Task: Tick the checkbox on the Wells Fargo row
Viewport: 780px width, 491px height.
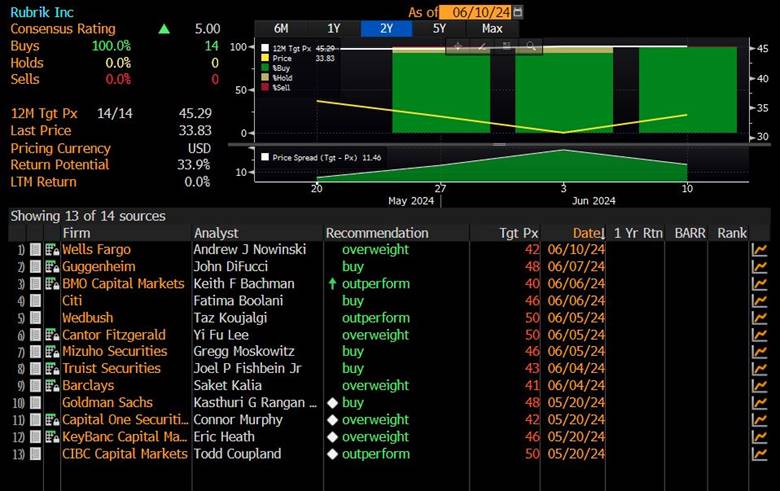Action: [35, 250]
